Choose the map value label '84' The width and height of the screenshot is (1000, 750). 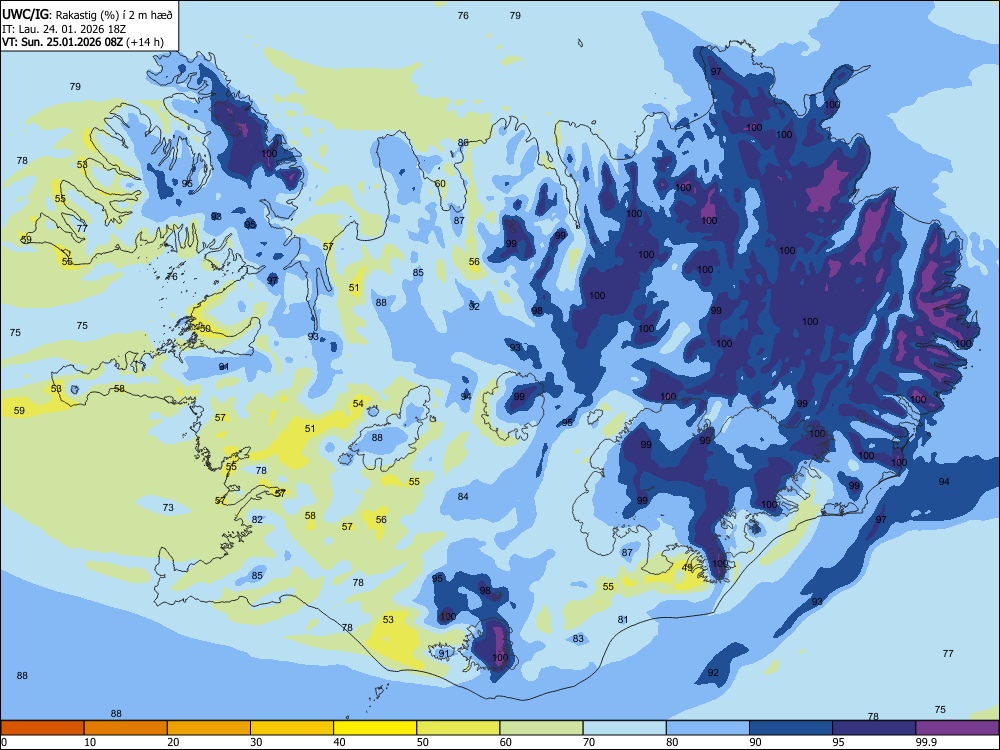click(463, 496)
